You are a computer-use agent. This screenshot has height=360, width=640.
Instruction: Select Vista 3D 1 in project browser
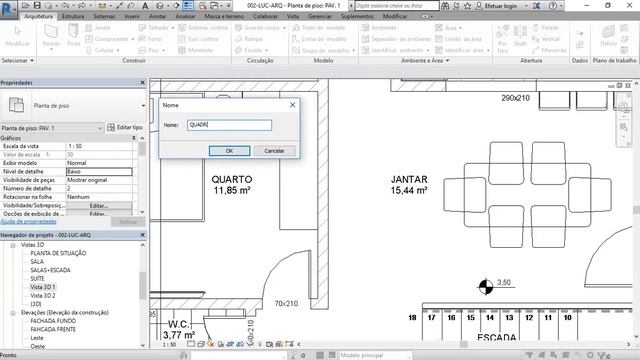pyautogui.click(x=43, y=287)
